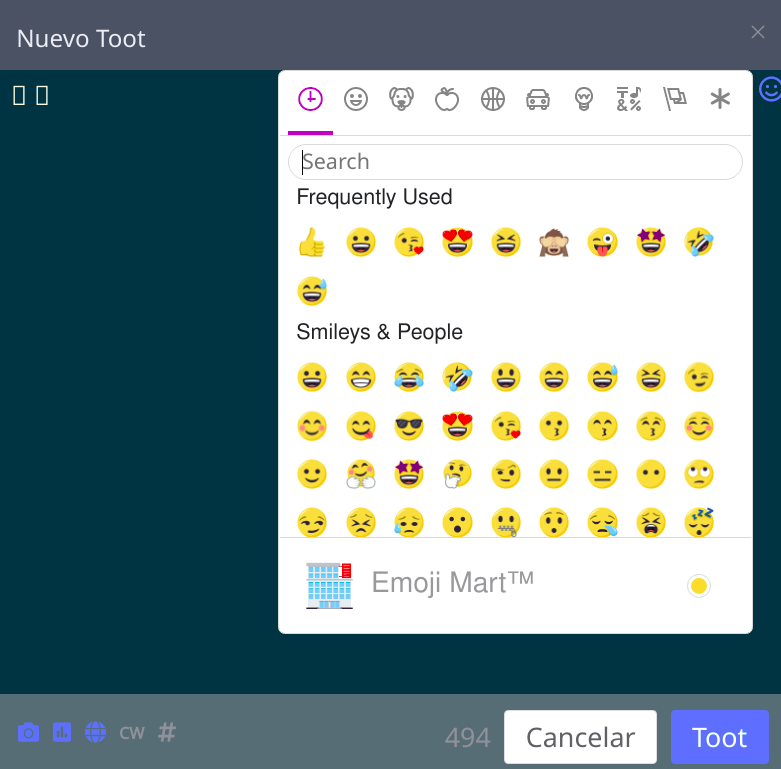The height and width of the screenshot is (769, 781).
Task: Open the Travel & Places car tab
Action: [538, 99]
